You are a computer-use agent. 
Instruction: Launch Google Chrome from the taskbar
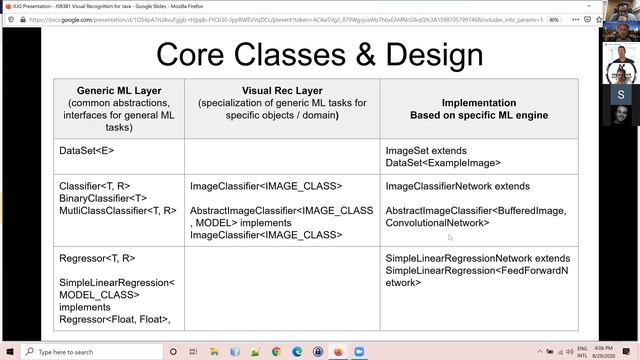click(x=276, y=351)
